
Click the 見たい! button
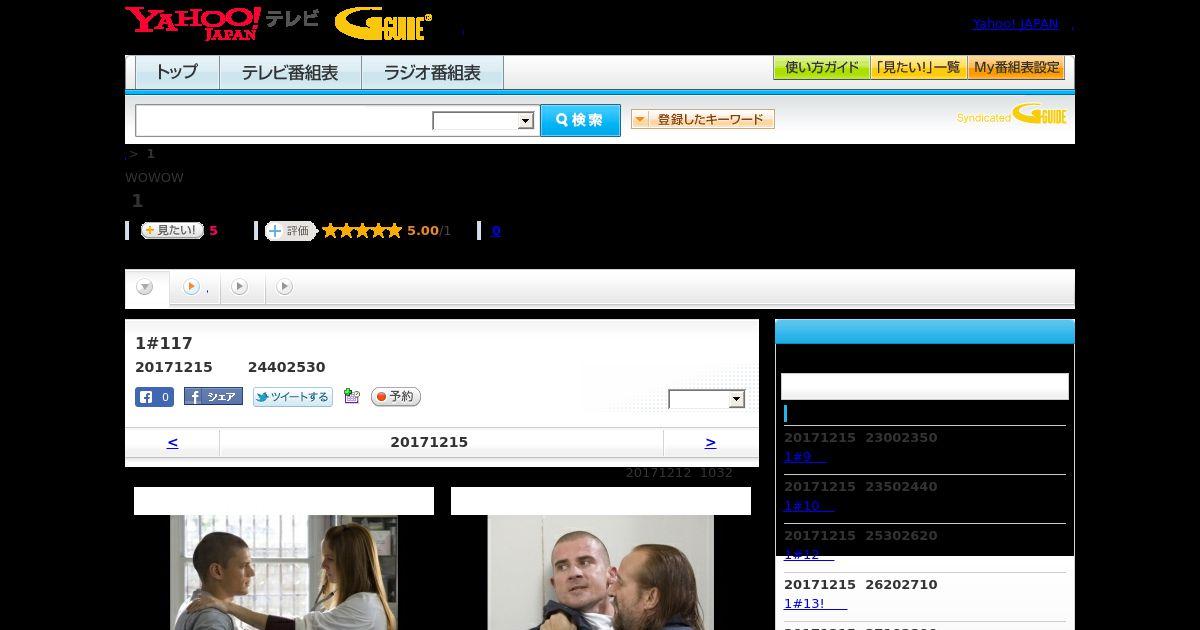click(172, 230)
